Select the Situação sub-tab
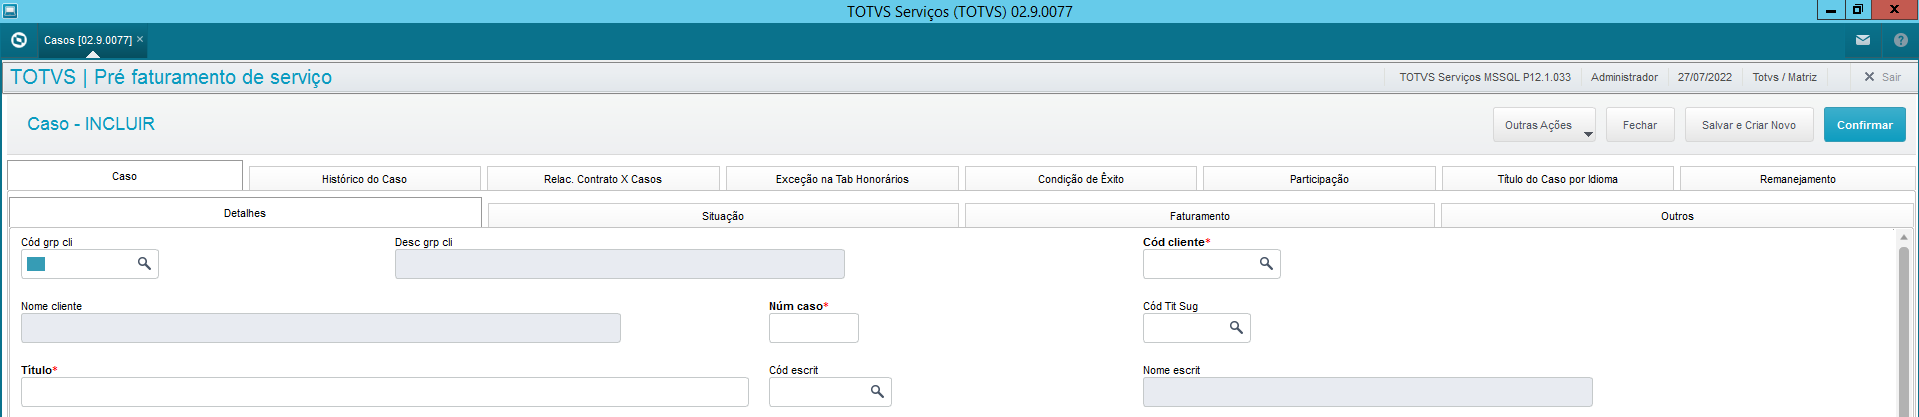The image size is (1919, 417). tap(723, 216)
